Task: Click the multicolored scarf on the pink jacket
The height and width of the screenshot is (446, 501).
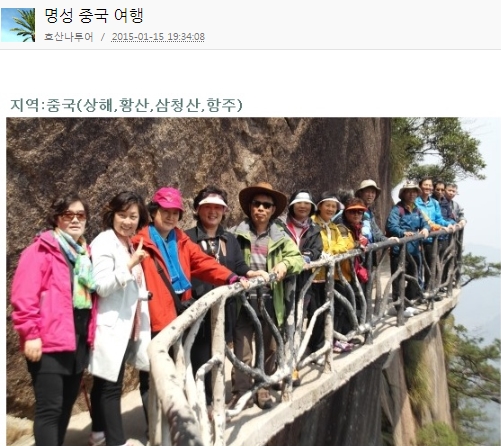Action: click(77, 267)
